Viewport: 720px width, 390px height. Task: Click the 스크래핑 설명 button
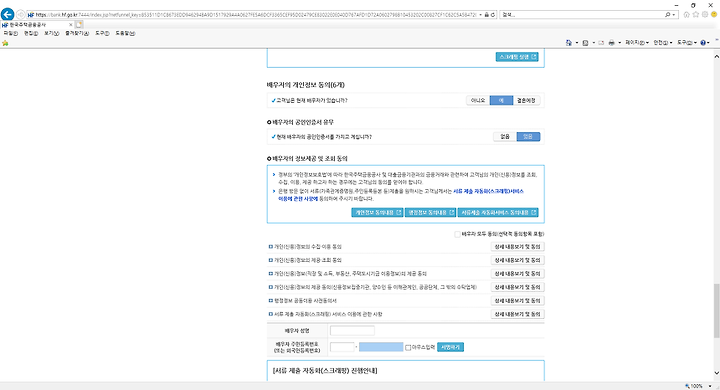(x=517, y=57)
